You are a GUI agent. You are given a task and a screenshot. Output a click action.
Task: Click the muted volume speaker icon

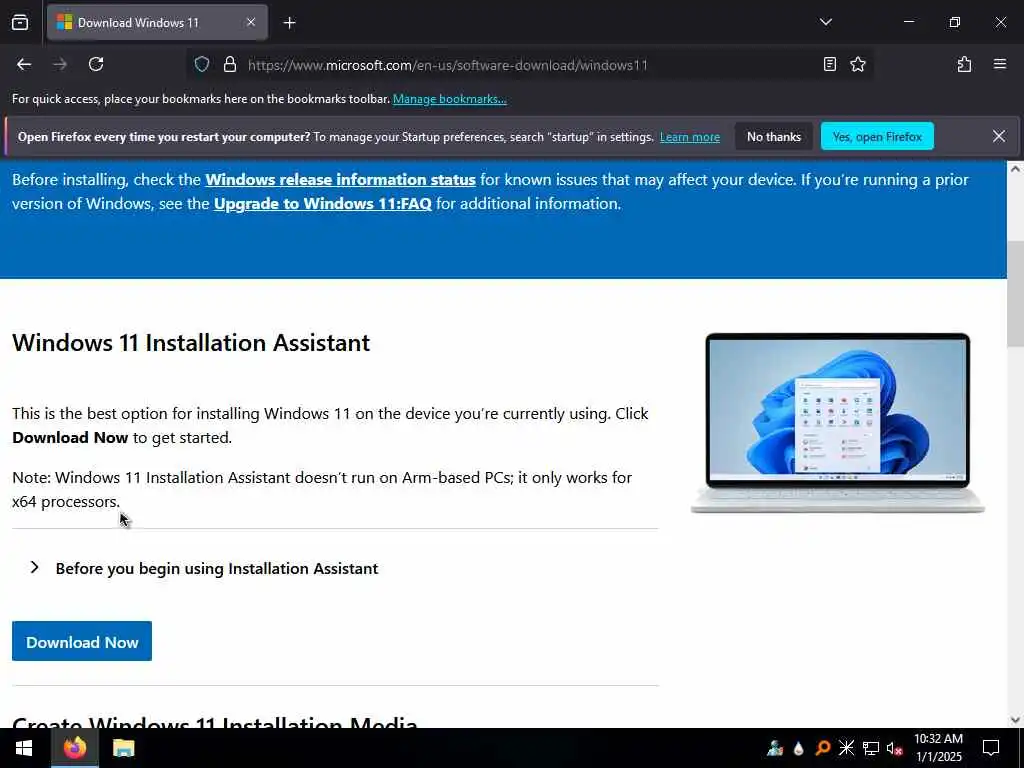tap(895, 748)
